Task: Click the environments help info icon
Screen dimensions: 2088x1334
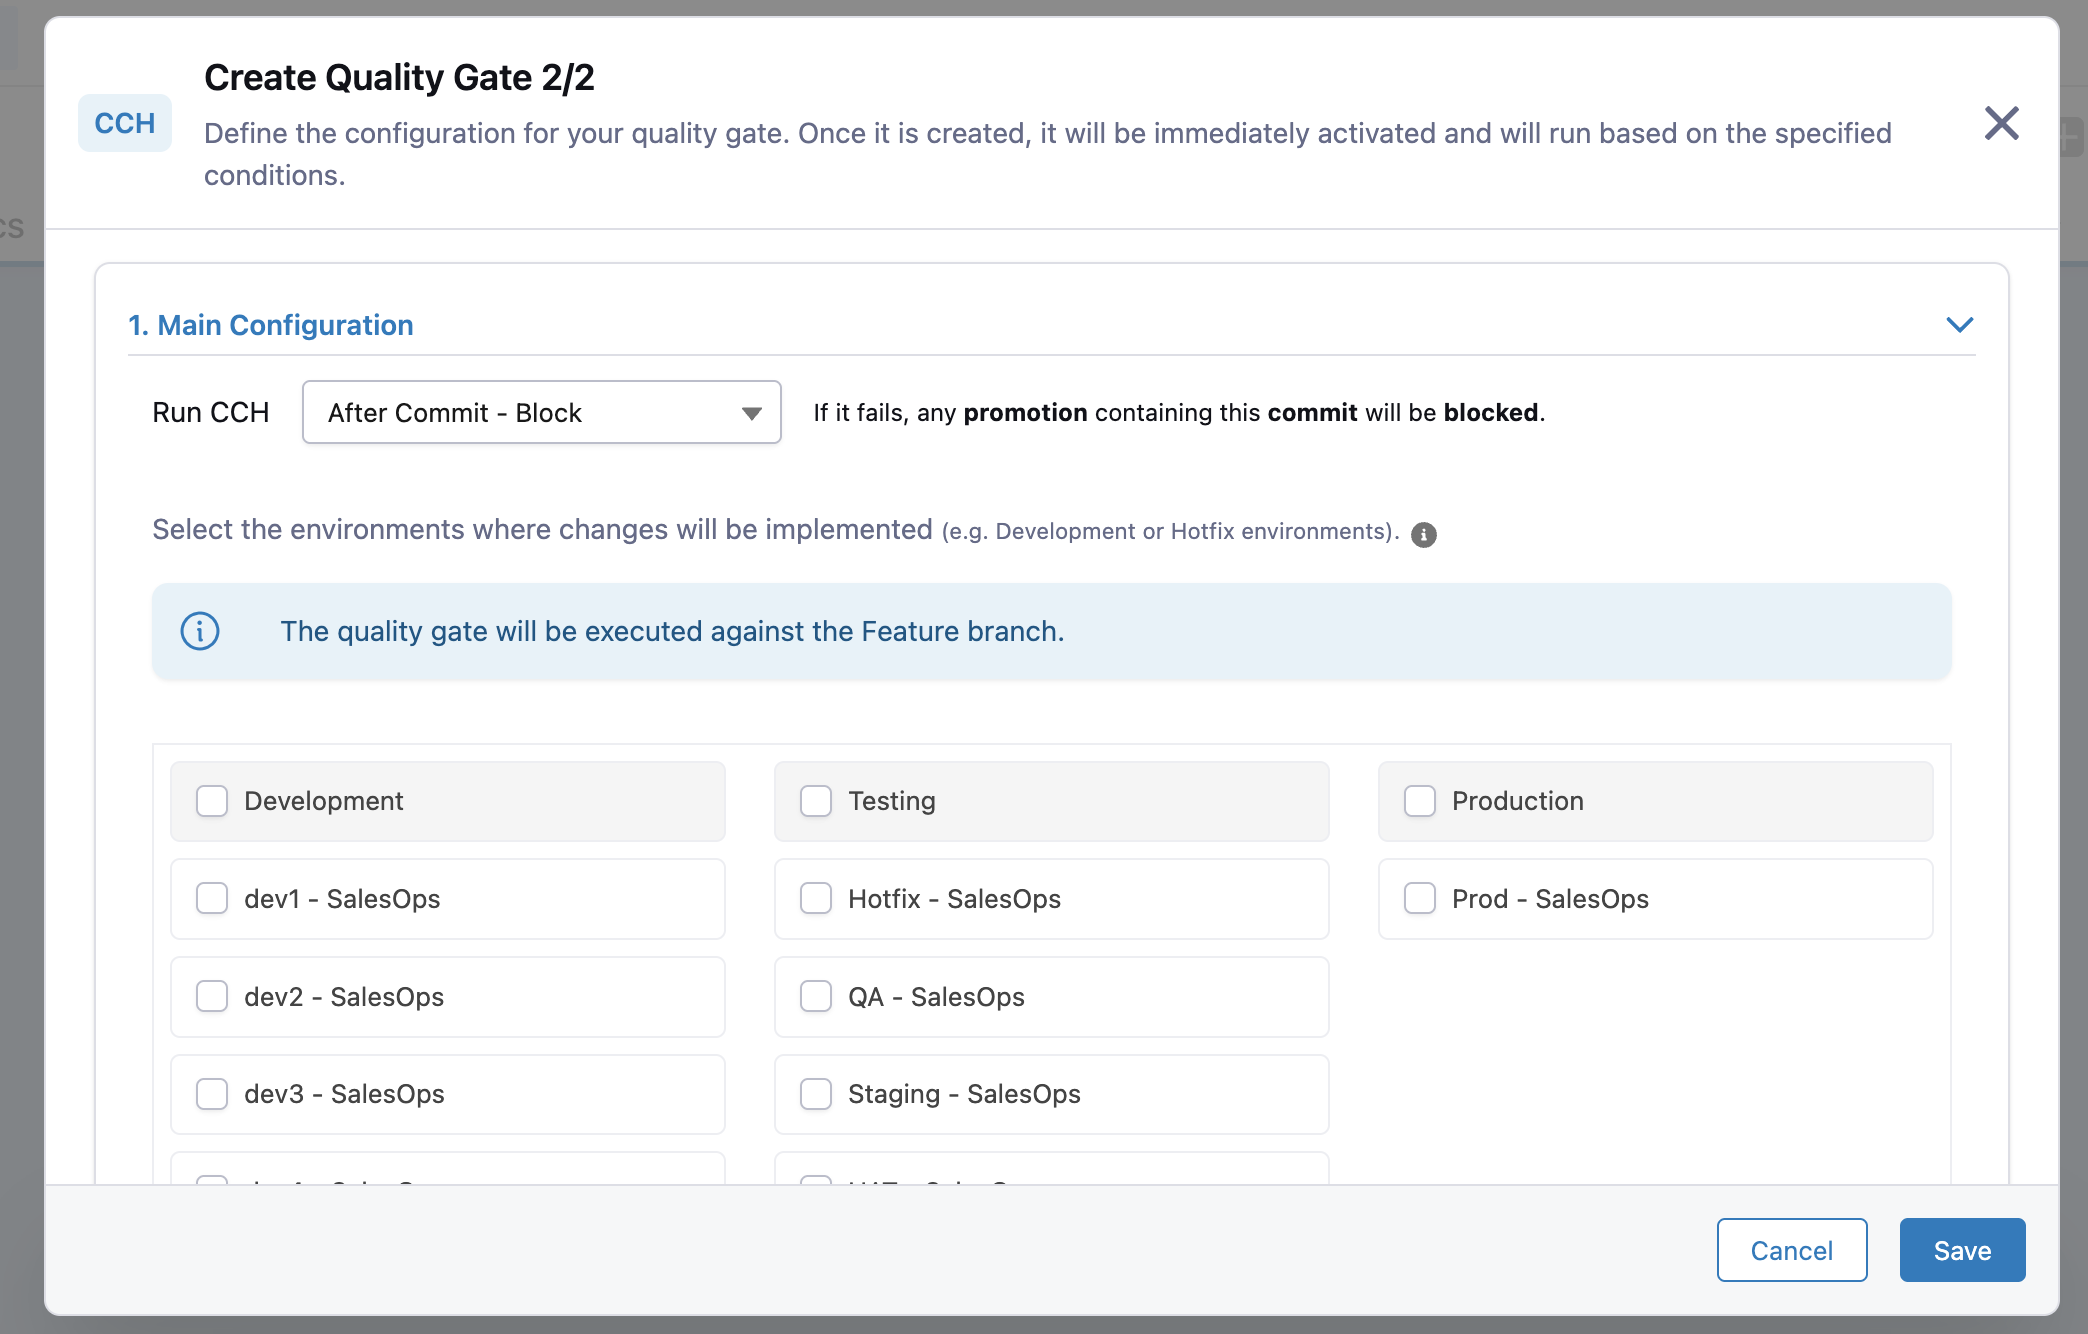Action: [1423, 534]
